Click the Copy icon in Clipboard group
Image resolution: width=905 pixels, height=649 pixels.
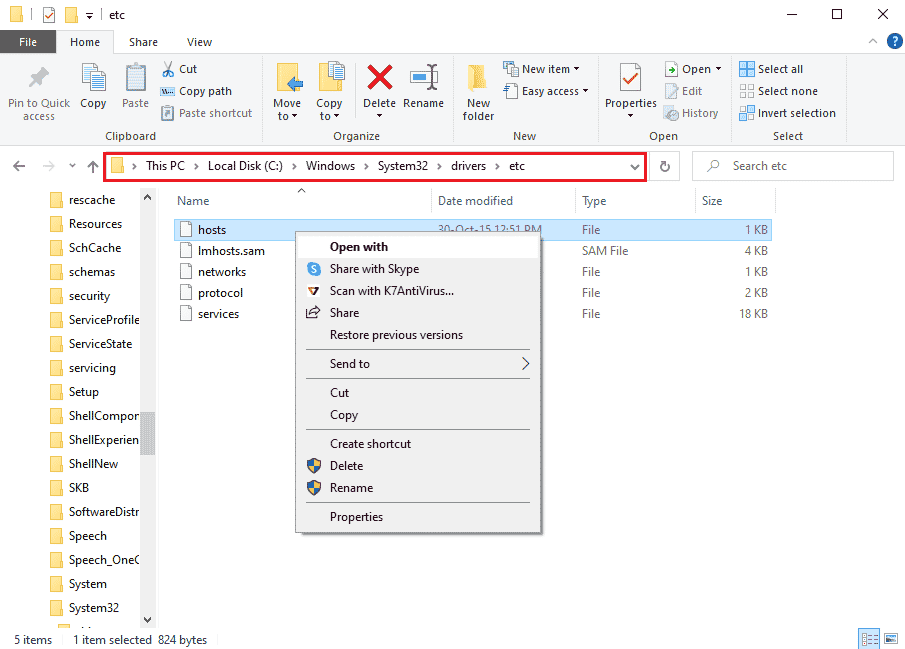[x=93, y=79]
